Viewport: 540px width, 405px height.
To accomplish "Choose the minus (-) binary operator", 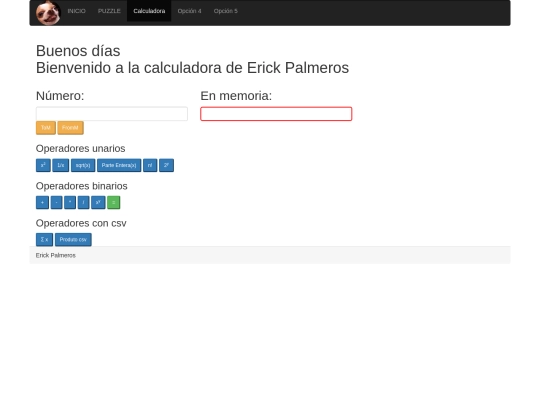I will pyautogui.click(x=56, y=202).
